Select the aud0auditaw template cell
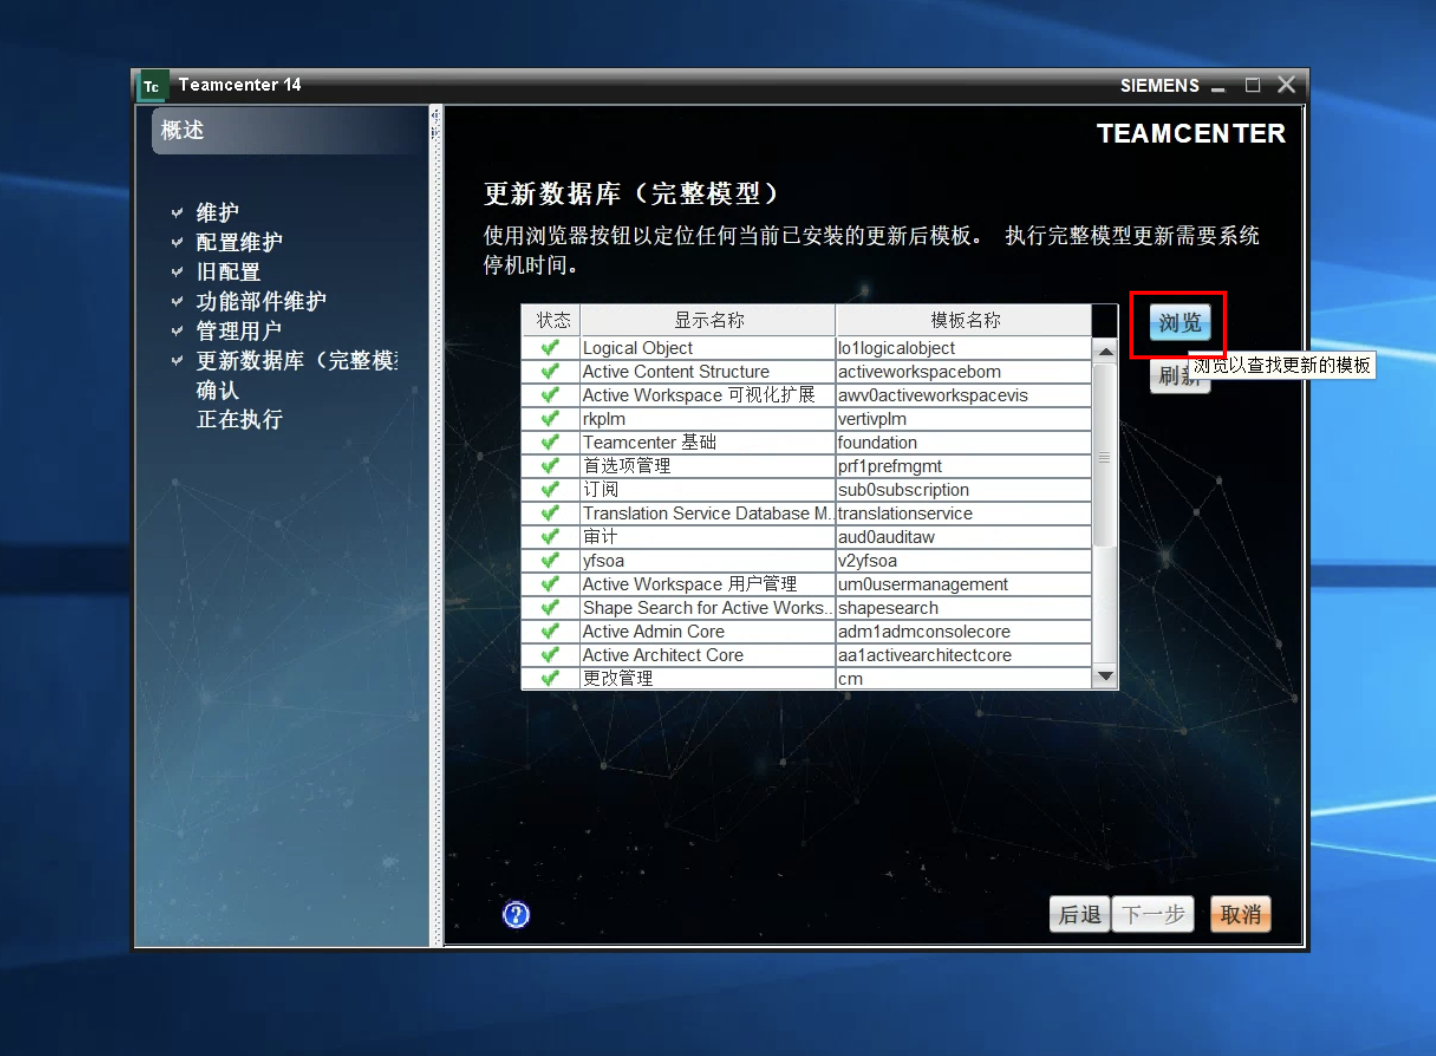Viewport: 1436px width, 1056px height. coord(964,537)
